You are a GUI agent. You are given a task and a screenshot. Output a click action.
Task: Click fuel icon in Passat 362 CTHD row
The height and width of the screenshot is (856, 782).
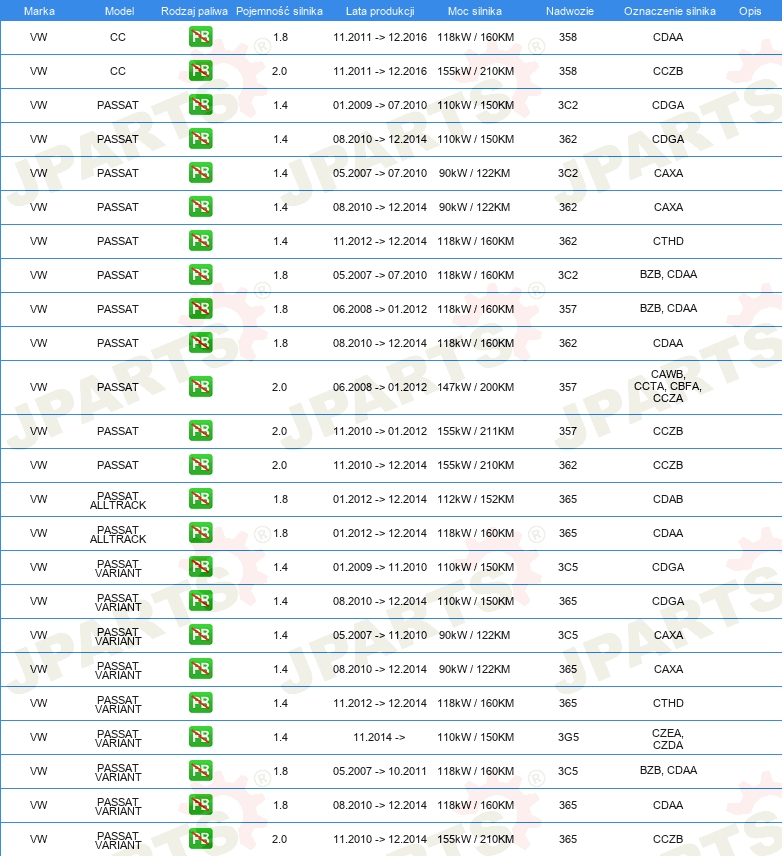point(200,241)
